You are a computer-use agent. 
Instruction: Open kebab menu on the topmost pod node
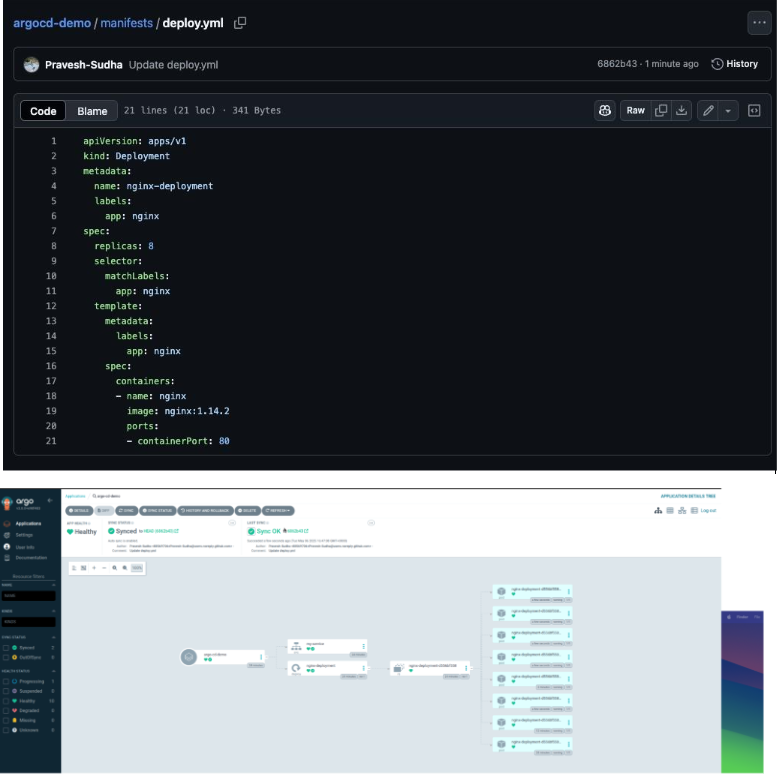pos(568,592)
